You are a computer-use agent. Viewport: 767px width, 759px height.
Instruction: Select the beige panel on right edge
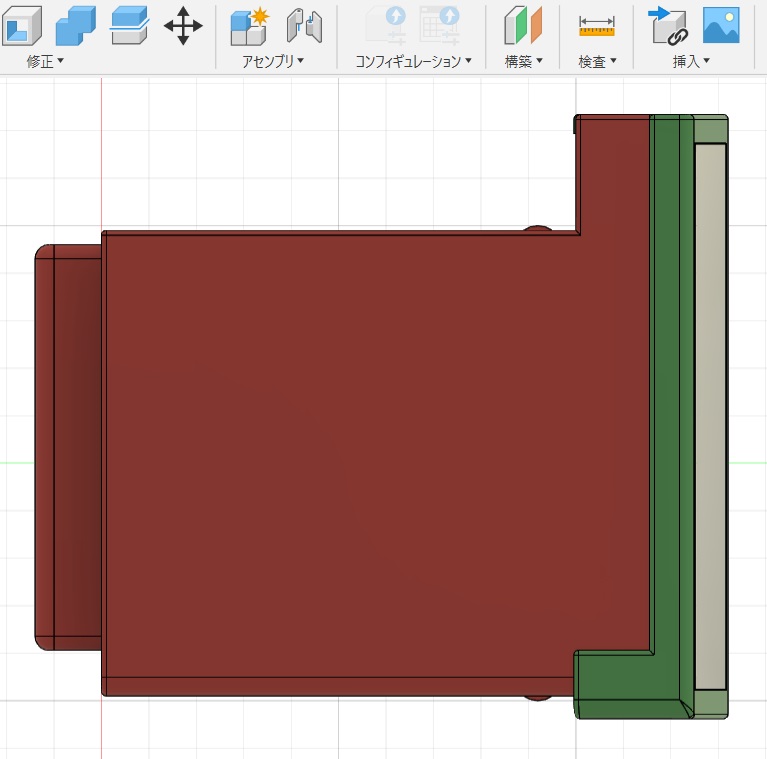[710, 417]
